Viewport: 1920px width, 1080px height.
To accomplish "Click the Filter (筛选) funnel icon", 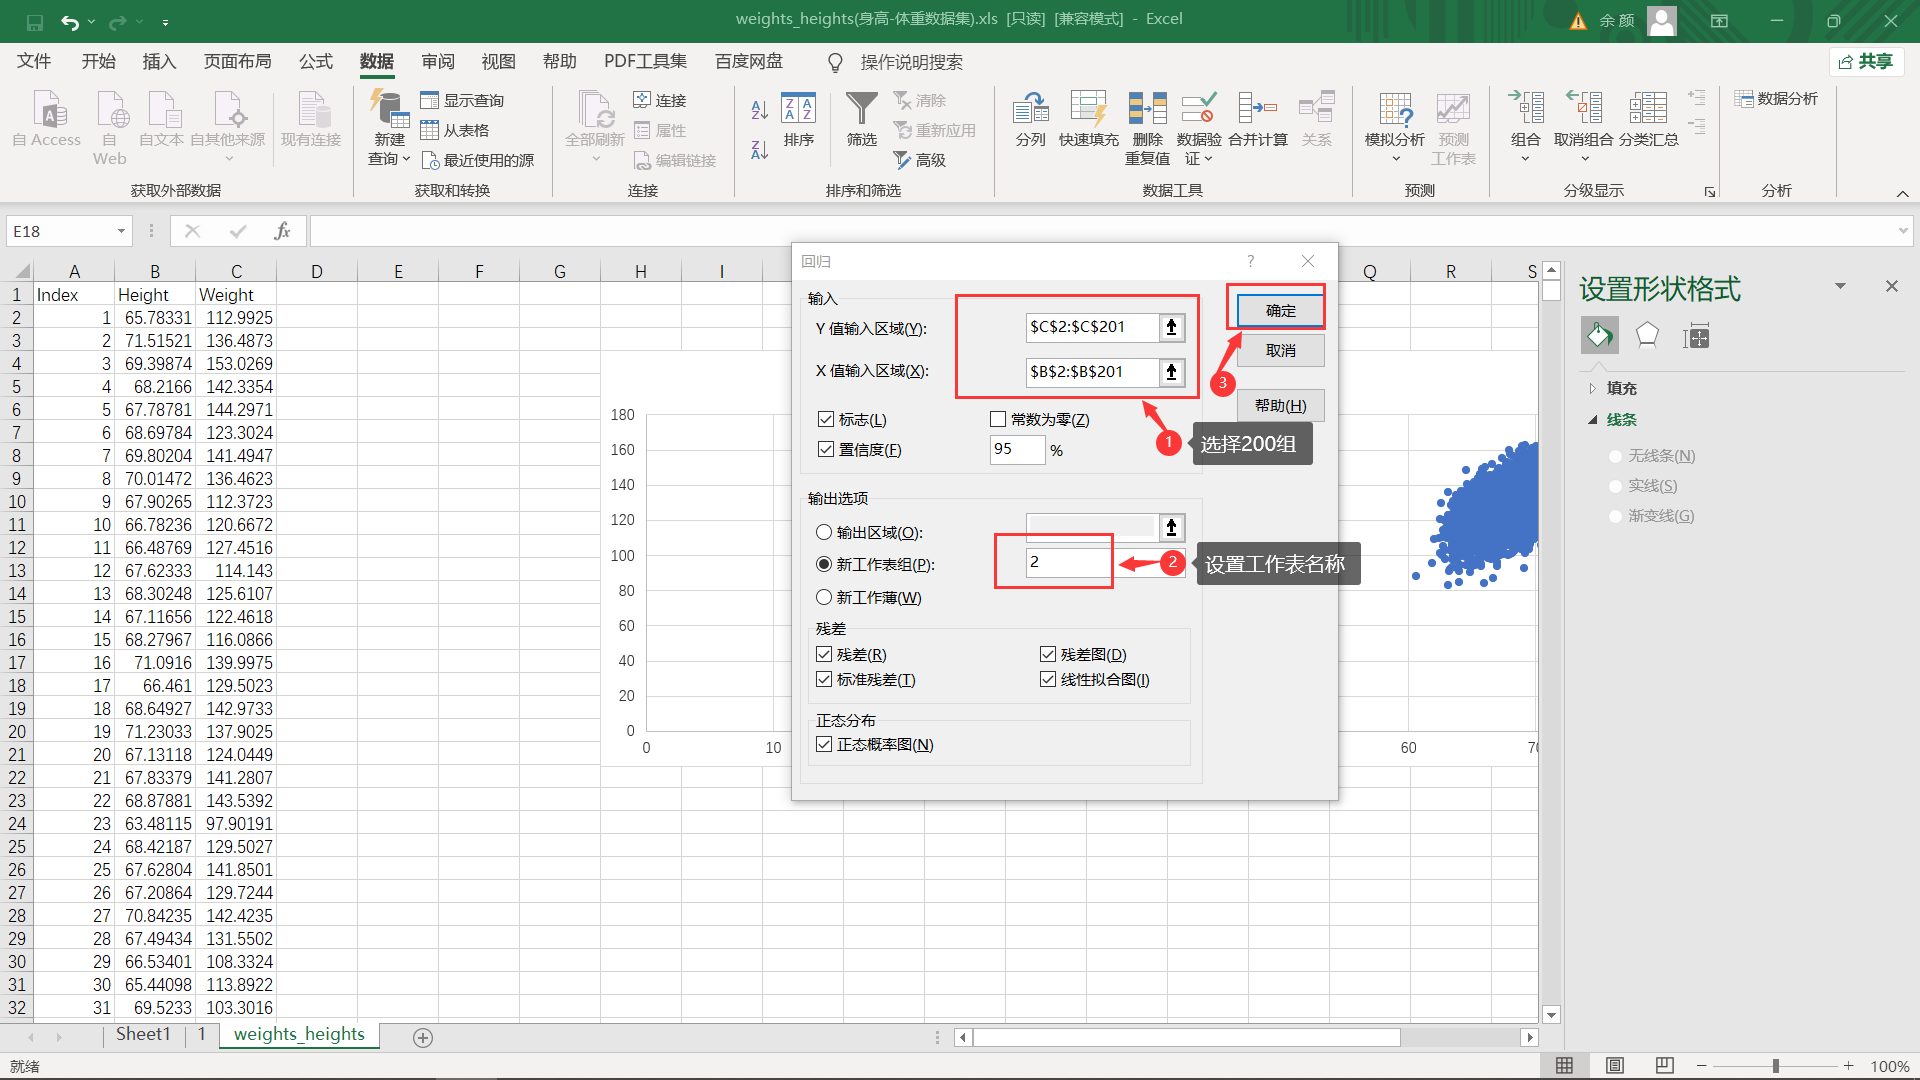I will (x=861, y=108).
